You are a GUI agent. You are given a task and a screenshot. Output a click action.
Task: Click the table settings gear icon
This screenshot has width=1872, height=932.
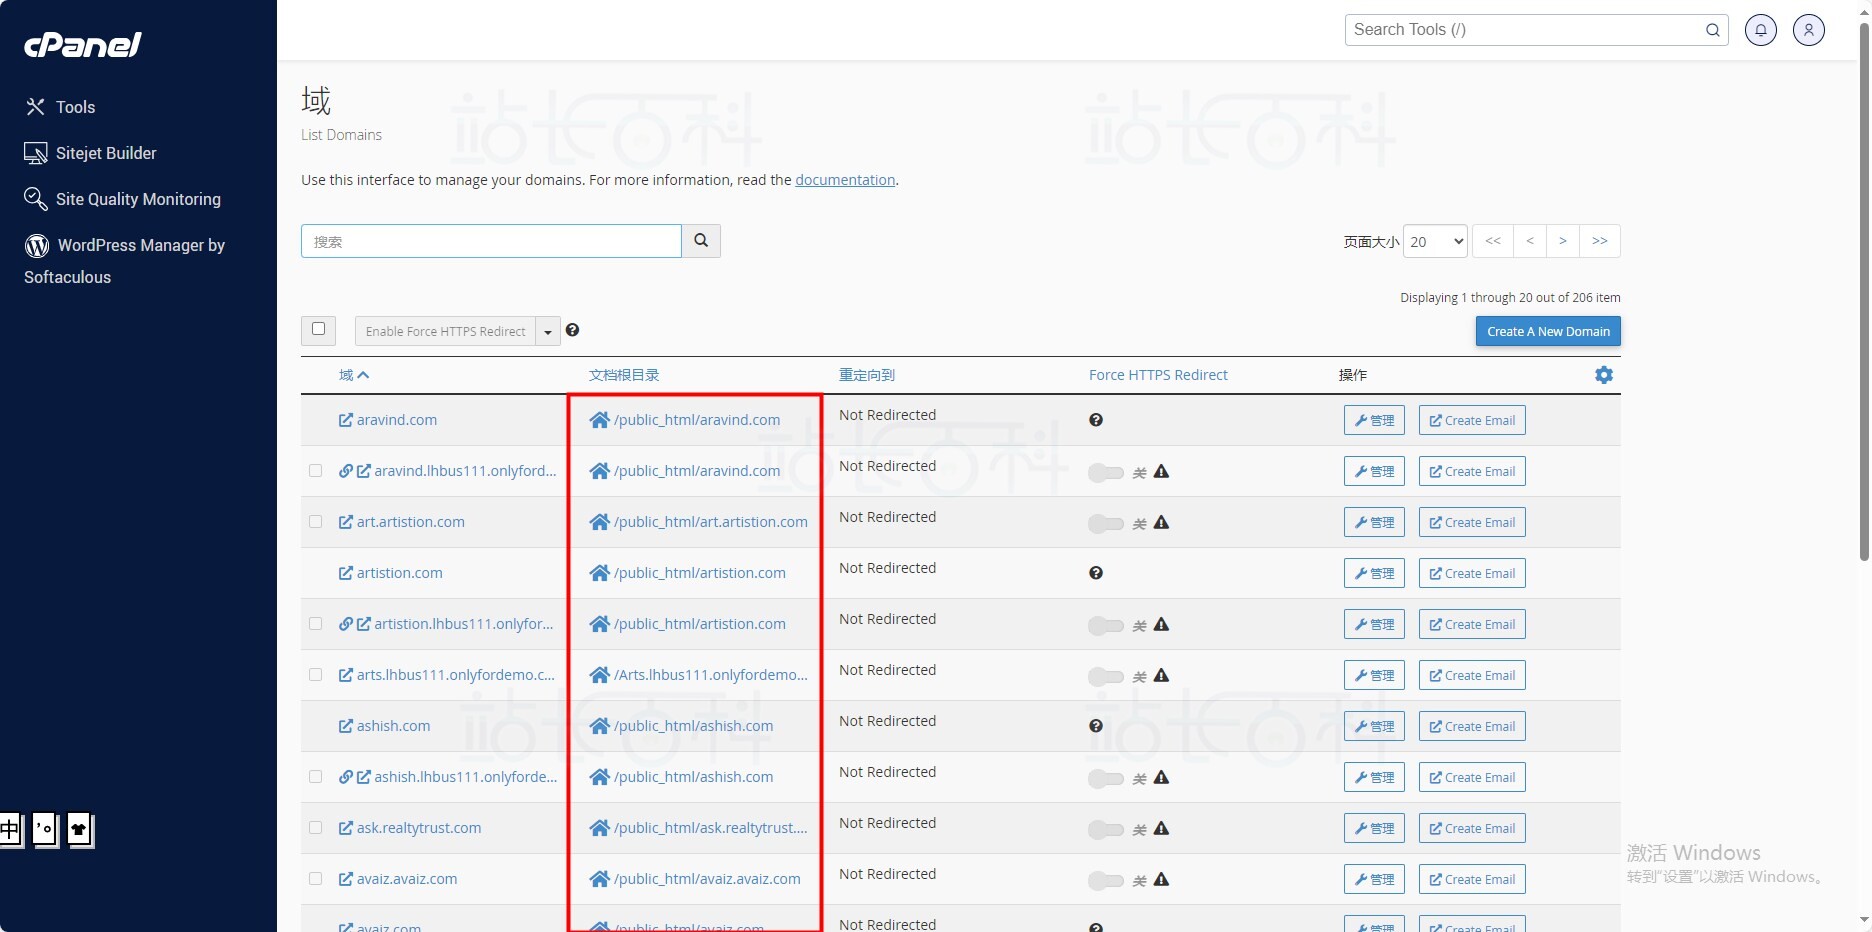point(1604,375)
